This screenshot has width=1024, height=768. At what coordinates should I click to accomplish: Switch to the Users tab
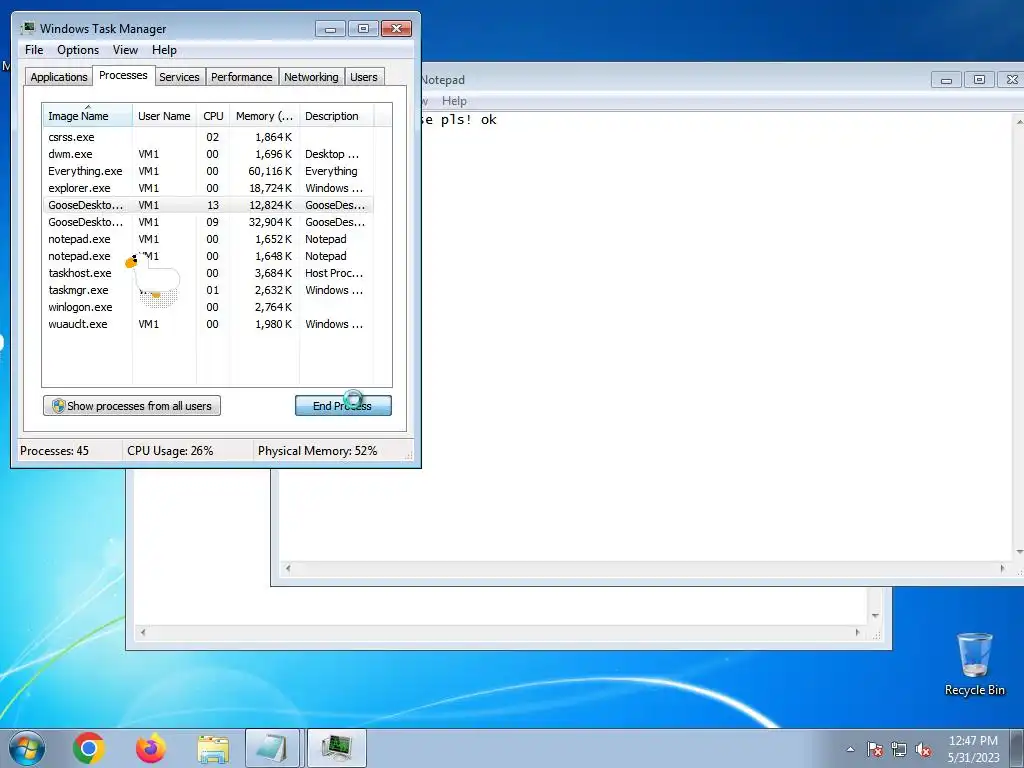364,77
